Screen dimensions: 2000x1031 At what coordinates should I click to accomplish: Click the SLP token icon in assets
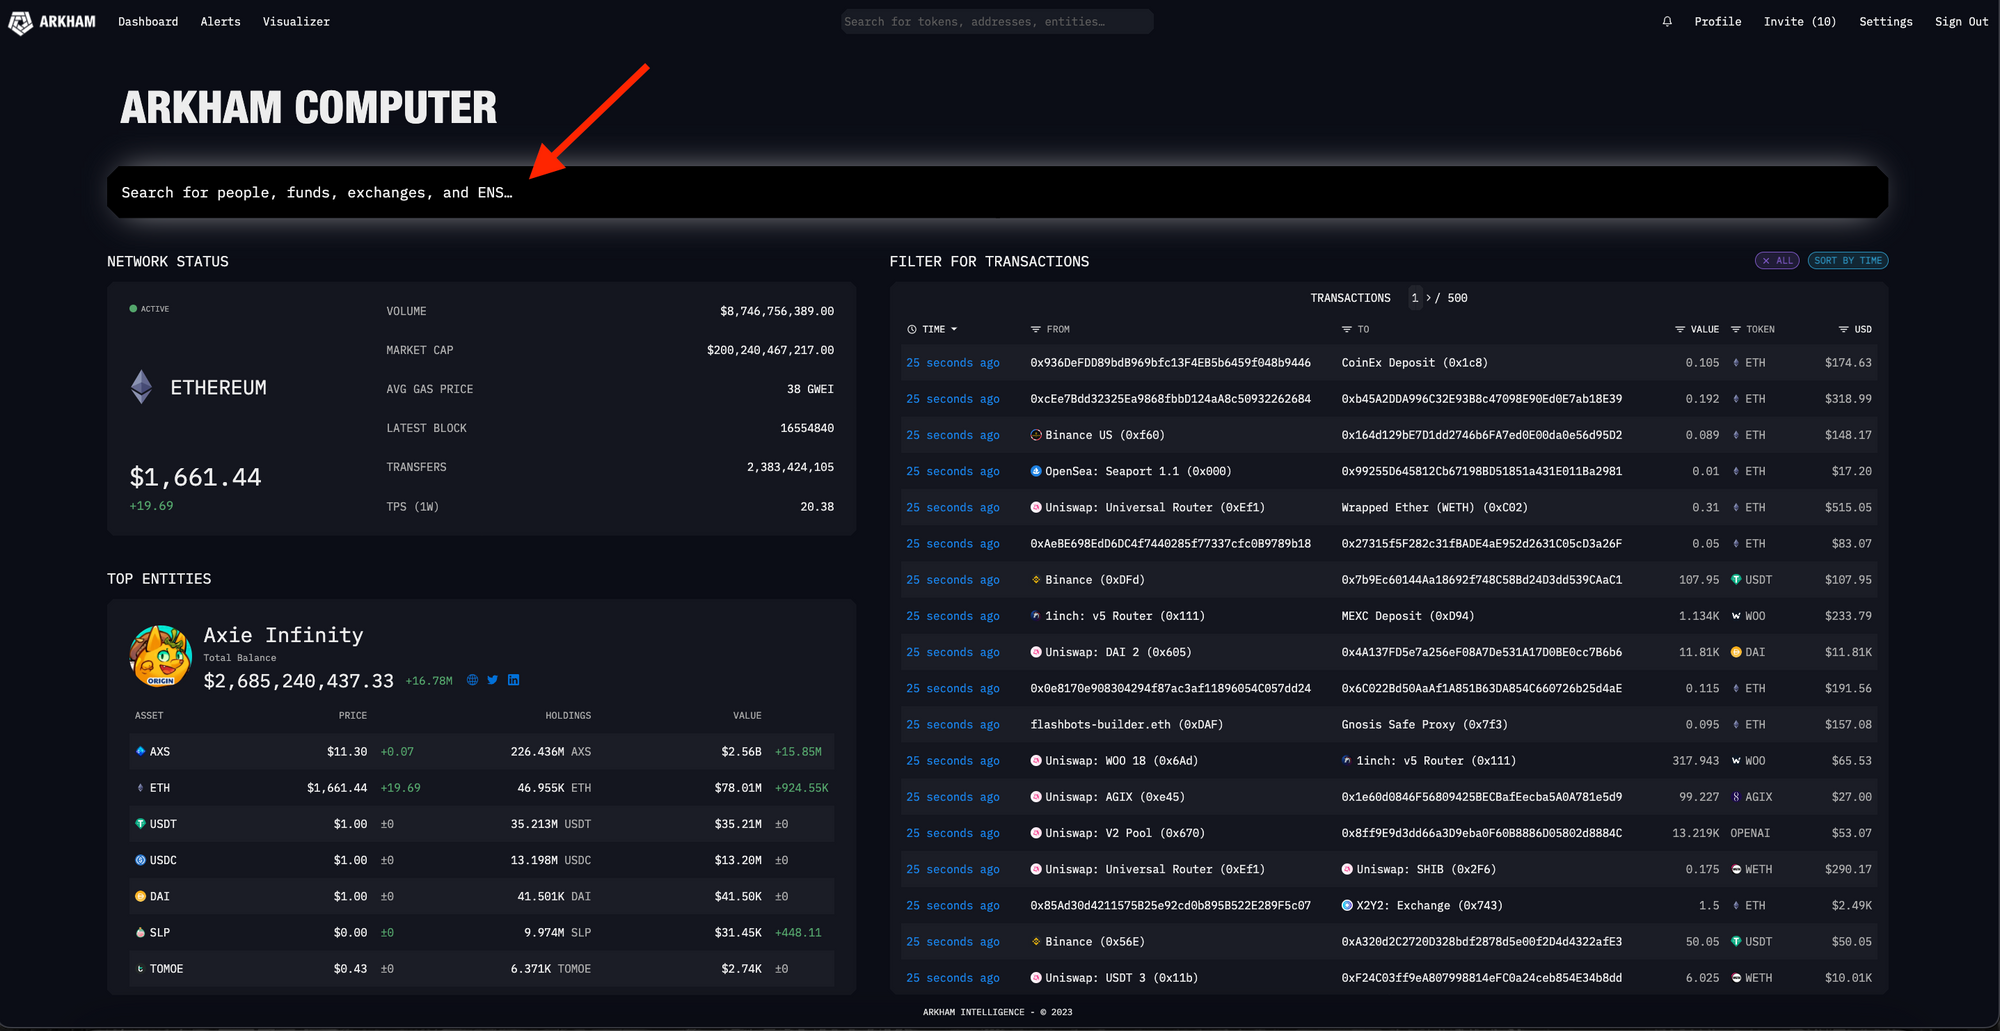tap(140, 932)
